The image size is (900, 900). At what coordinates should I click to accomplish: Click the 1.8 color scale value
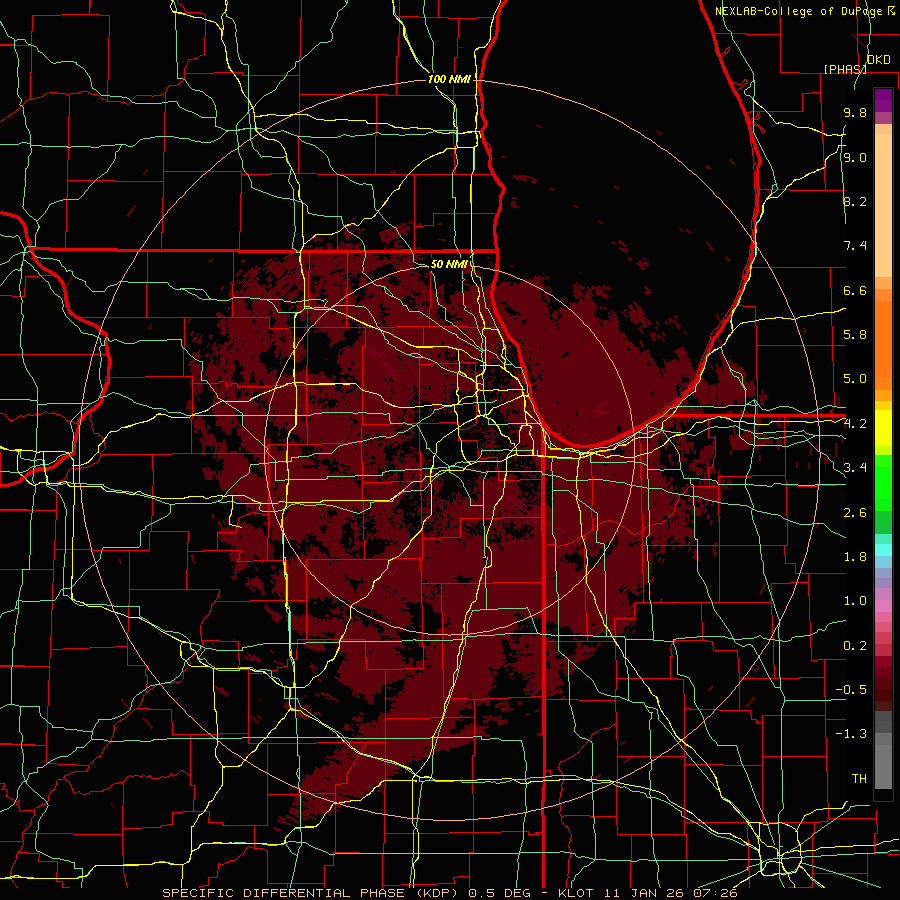[855, 557]
